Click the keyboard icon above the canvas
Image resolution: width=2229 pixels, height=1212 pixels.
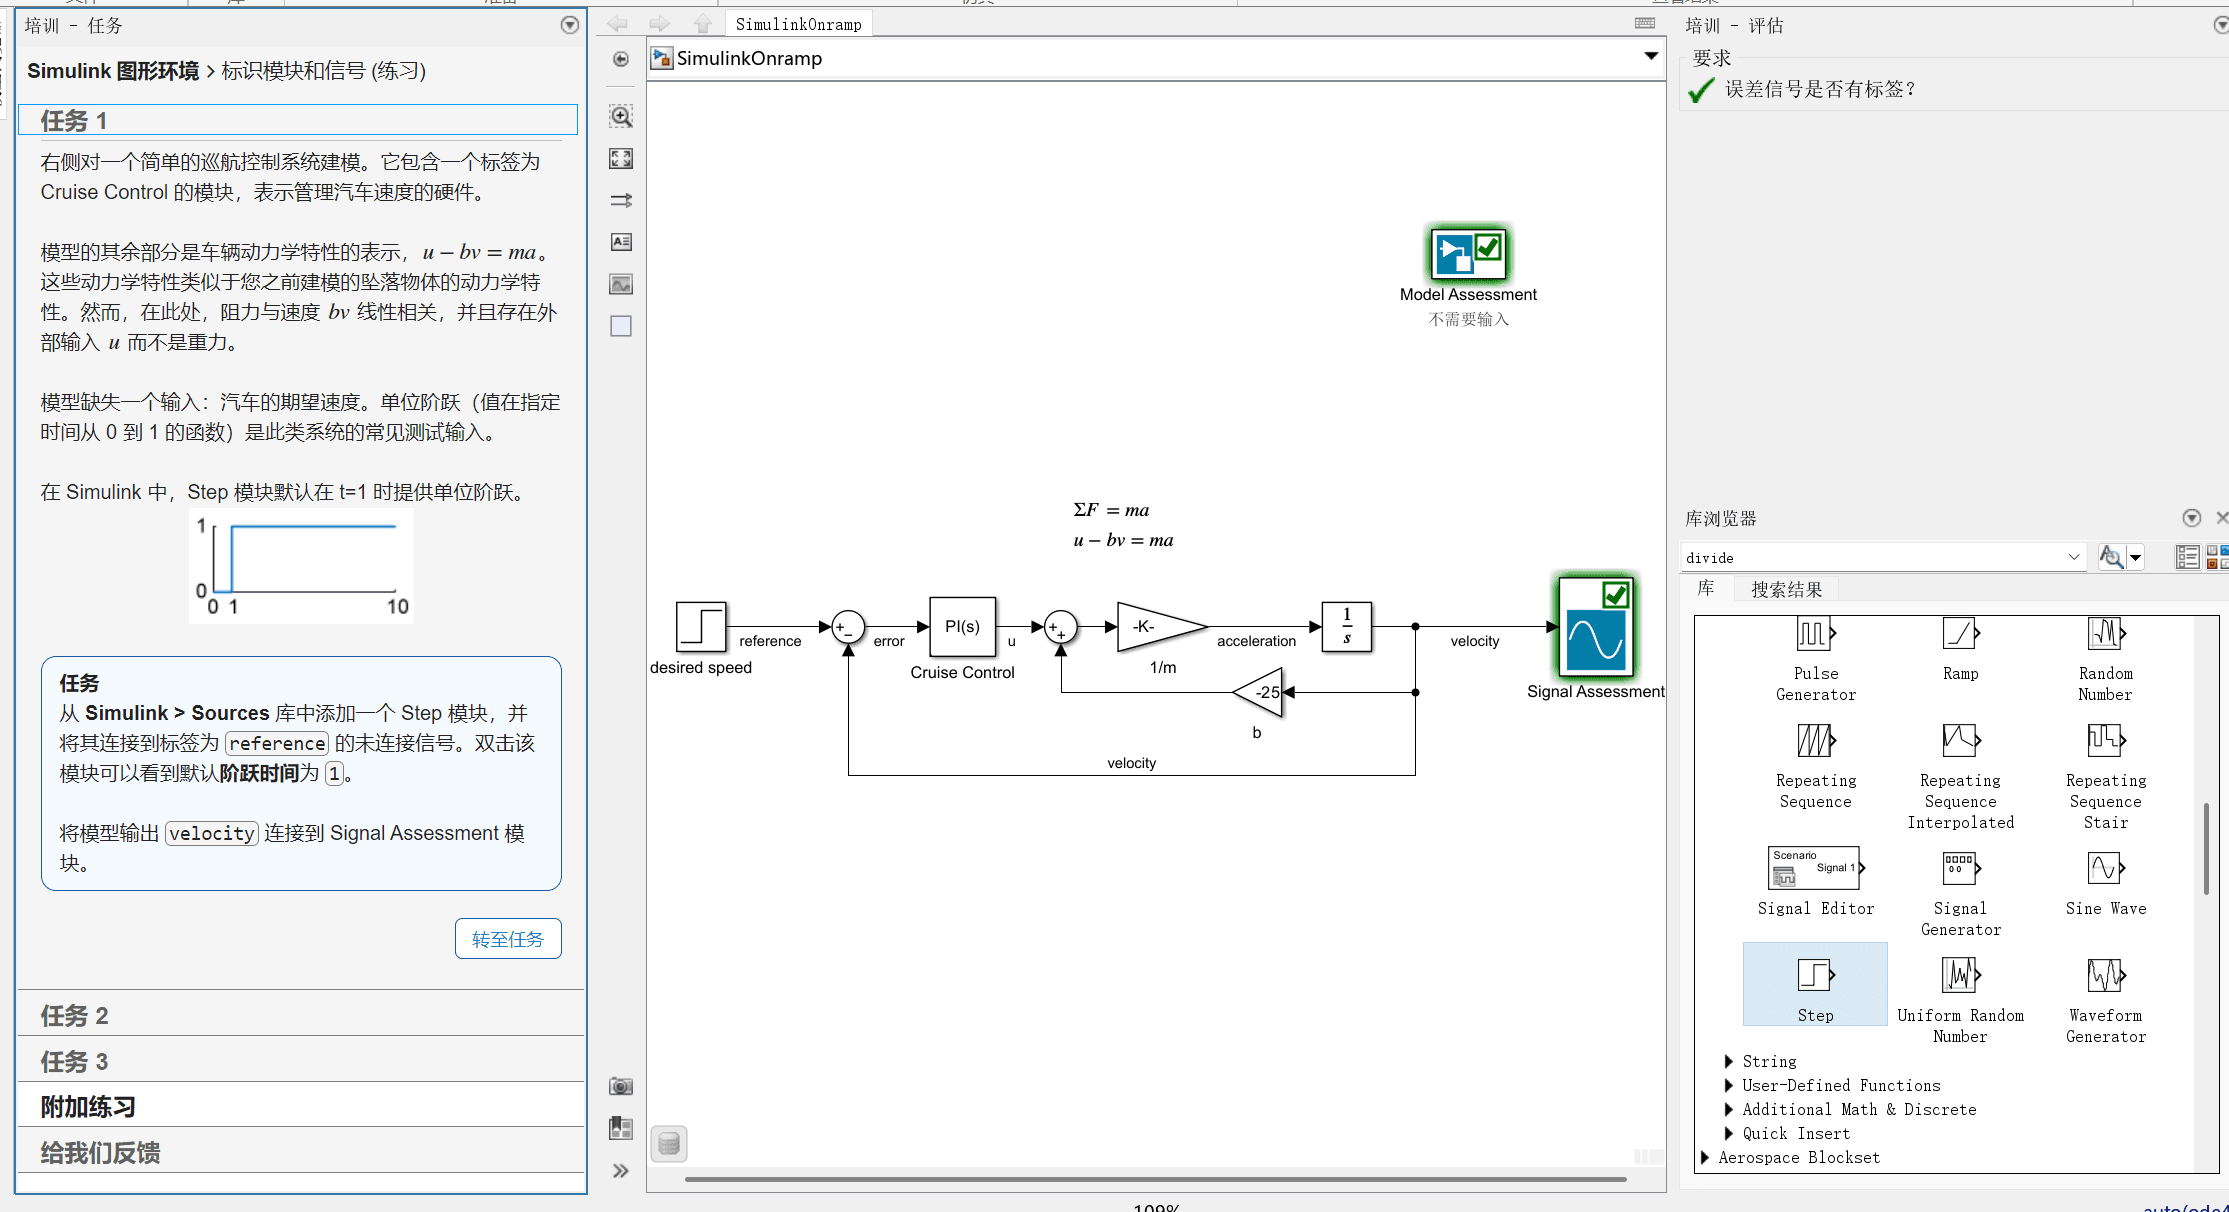[1645, 23]
